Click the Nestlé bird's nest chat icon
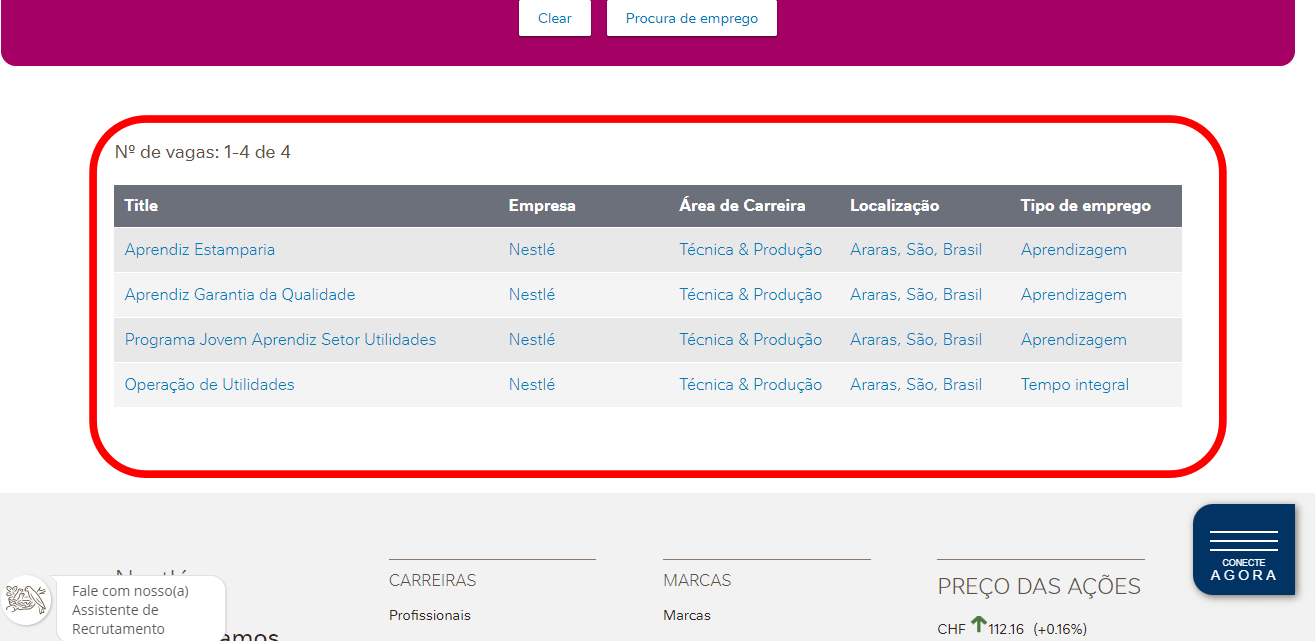 [25, 600]
